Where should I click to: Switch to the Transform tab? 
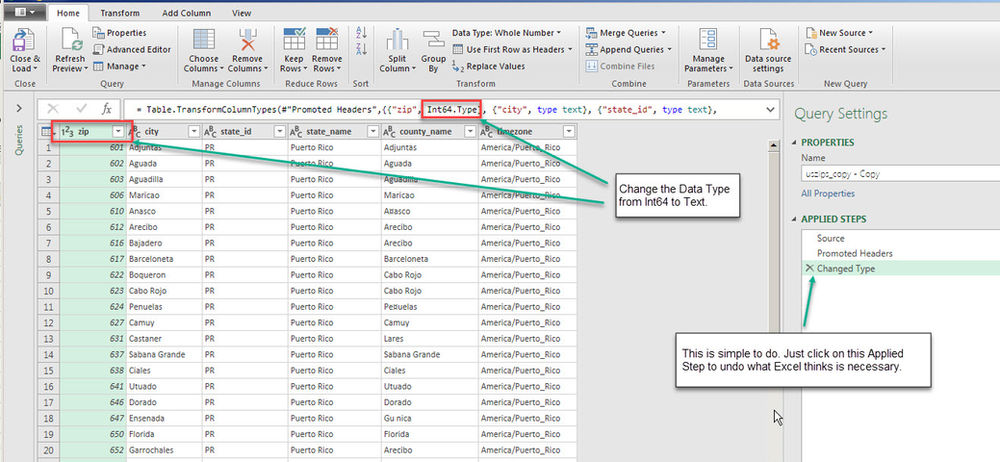pyautogui.click(x=120, y=12)
